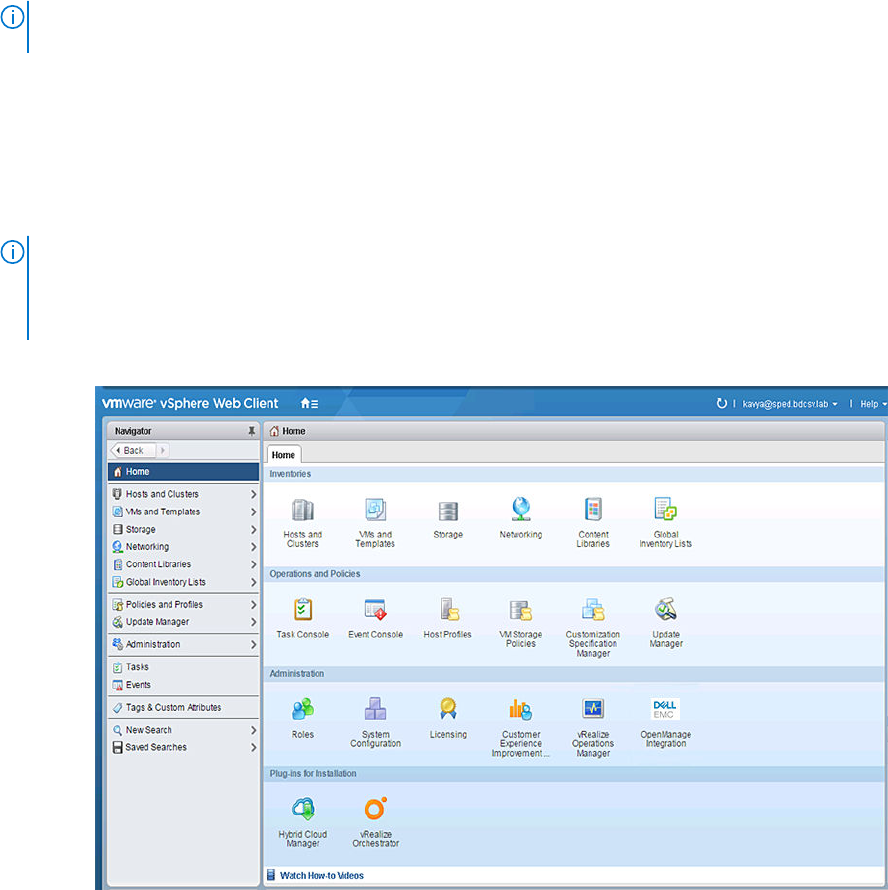Screen dimensions: 888x890
Task: Launch the Task Console icon
Action: (303, 610)
